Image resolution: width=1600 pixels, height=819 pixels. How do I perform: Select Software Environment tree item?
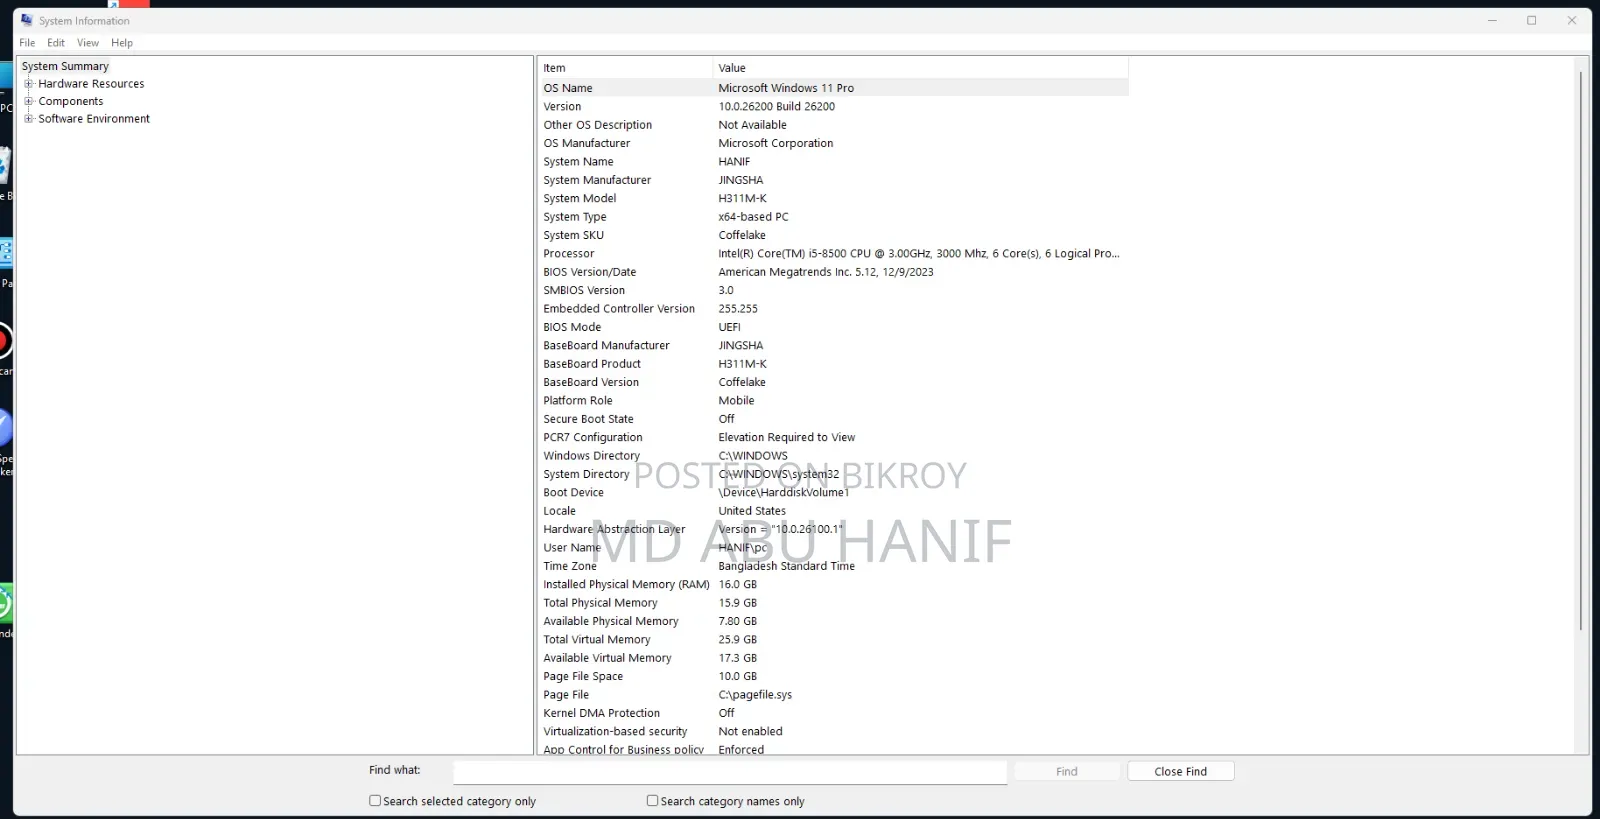(94, 118)
